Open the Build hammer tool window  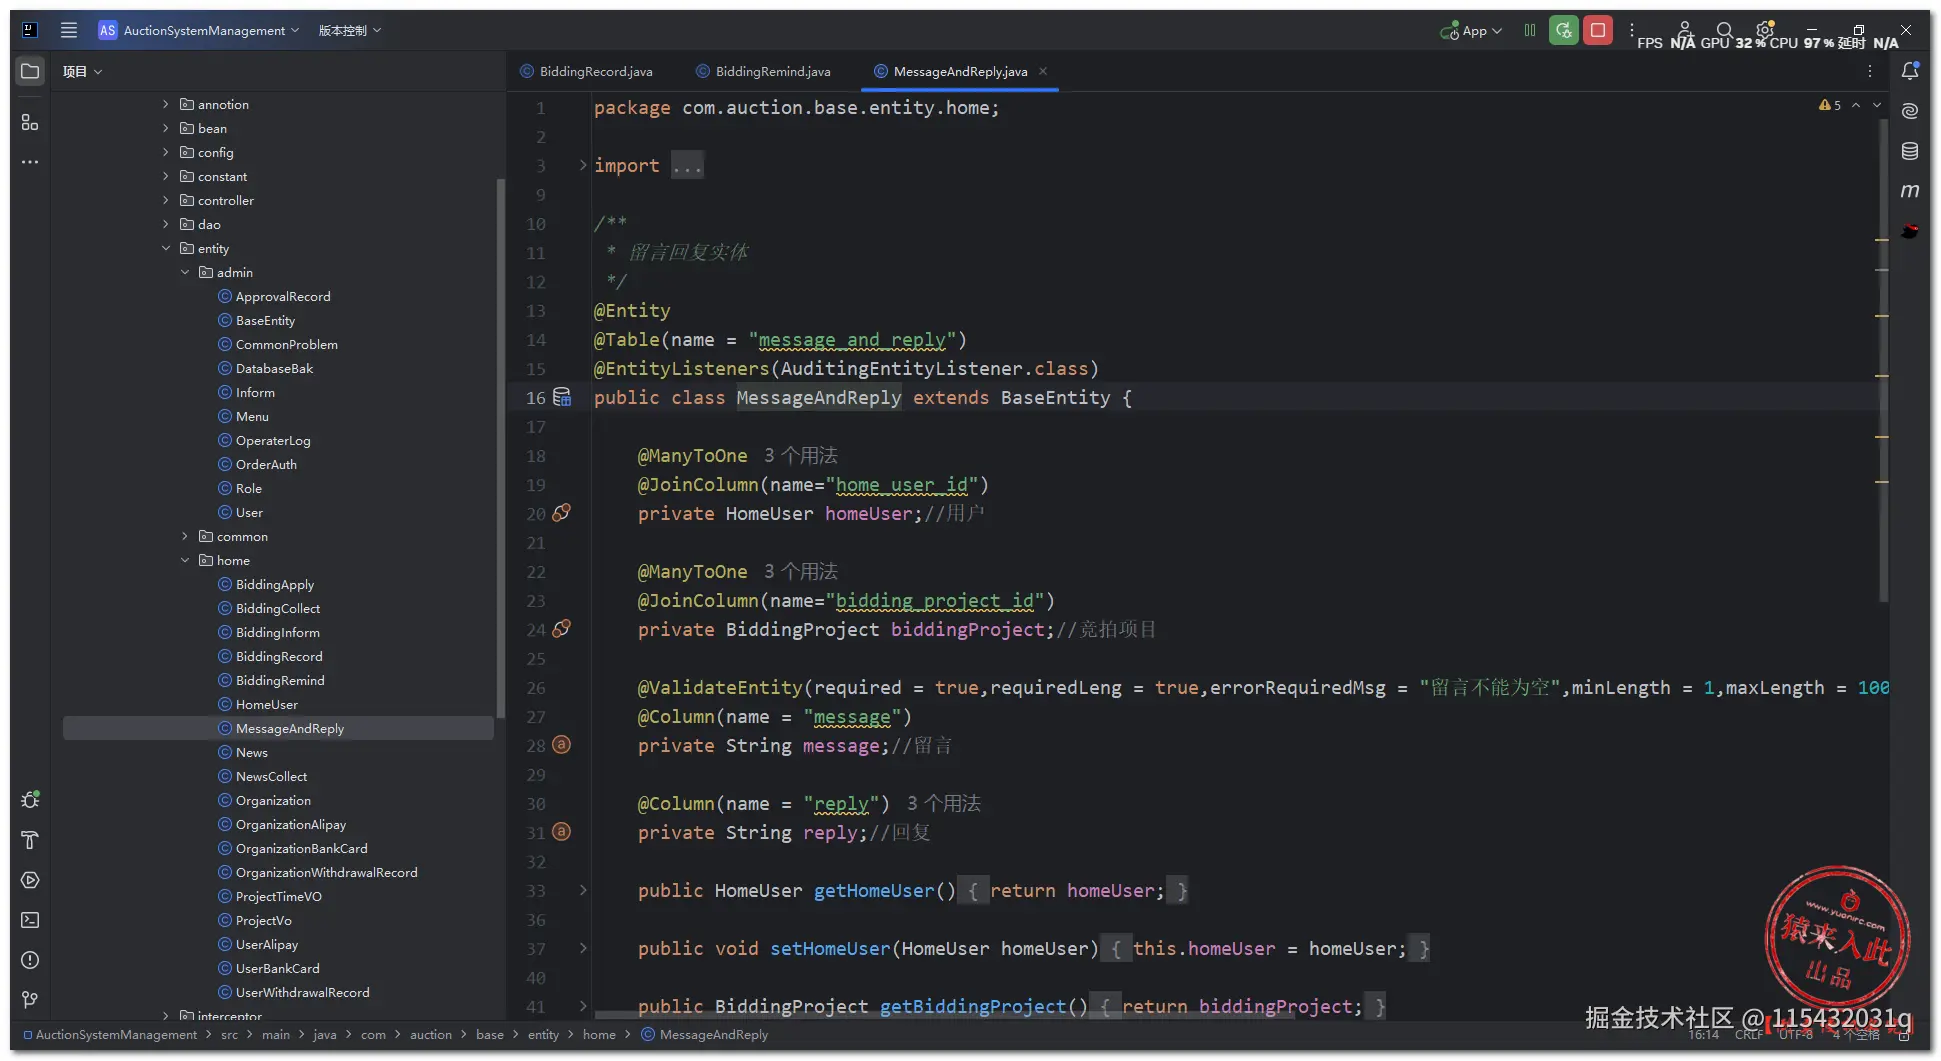pyautogui.click(x=30, y=840)
